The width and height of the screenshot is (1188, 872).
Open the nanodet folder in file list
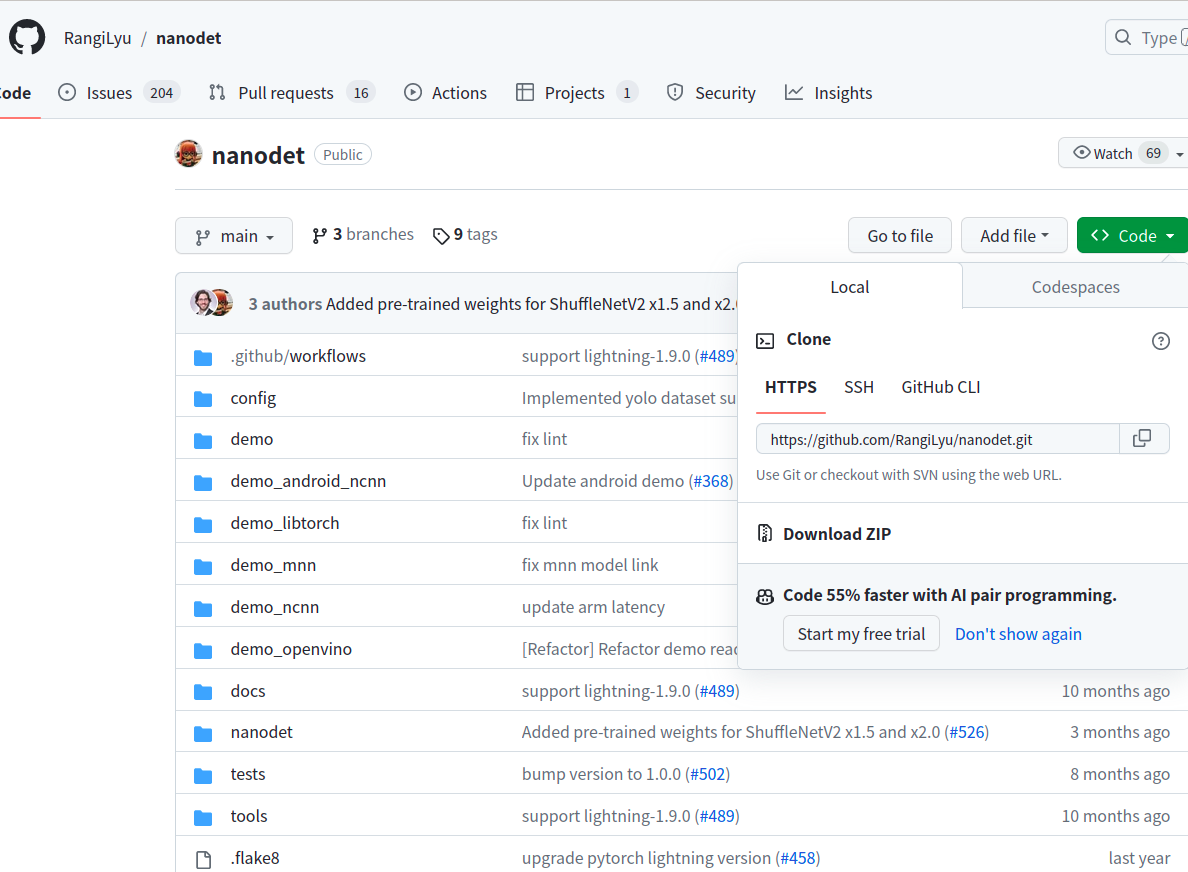coord(261,732)
